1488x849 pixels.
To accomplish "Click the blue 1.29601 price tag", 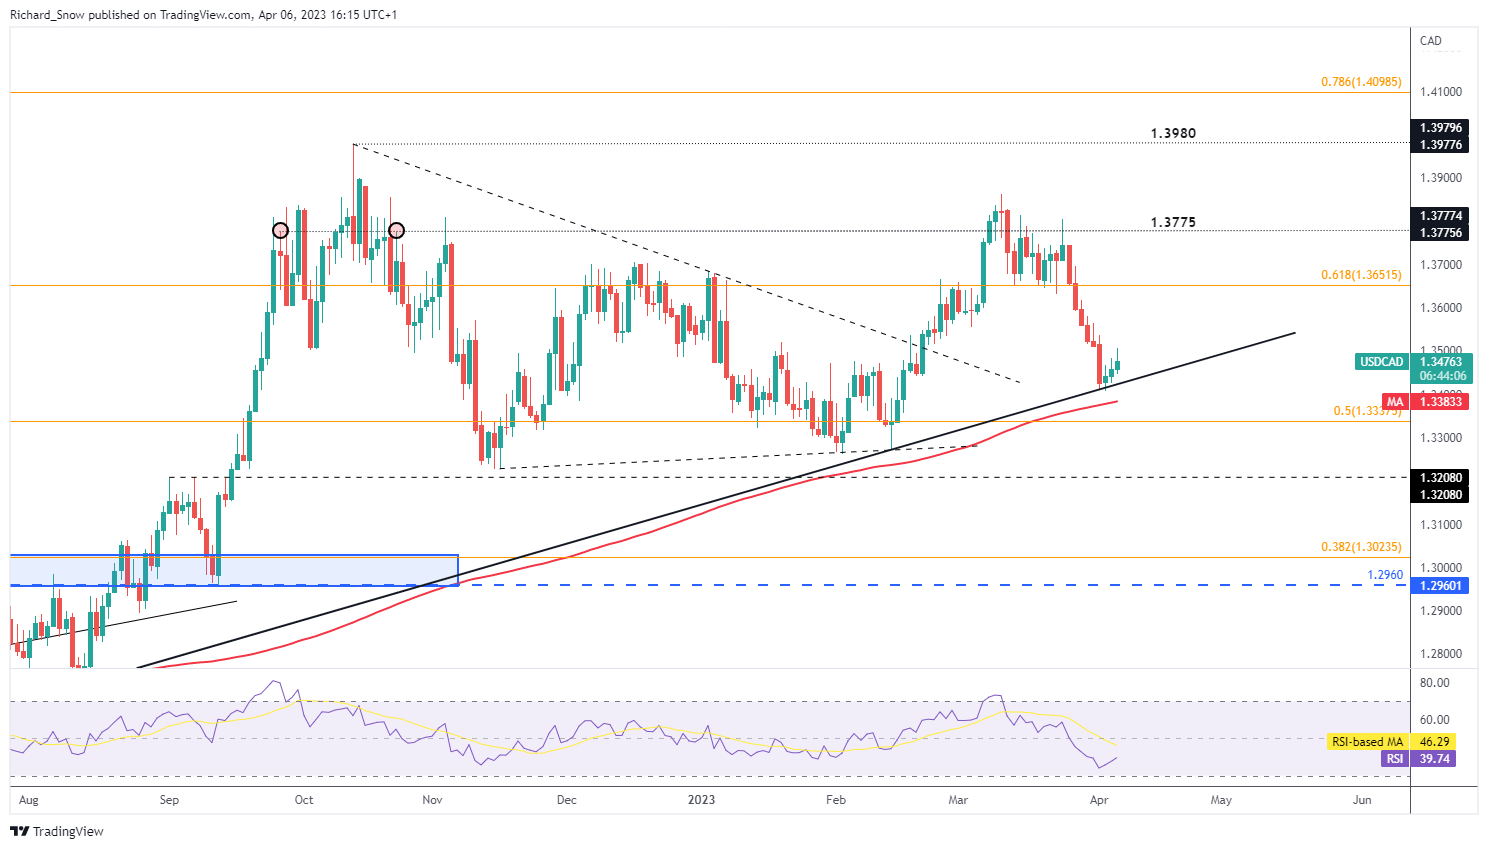I will click(1441, 586).
